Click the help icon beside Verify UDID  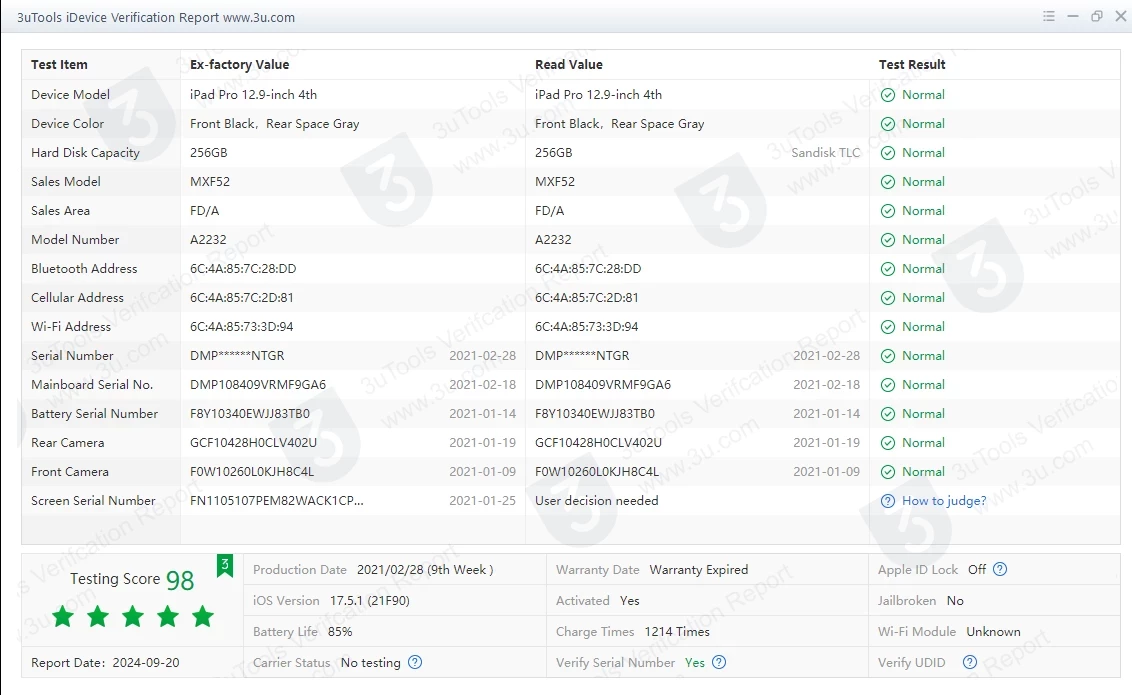point(970,662)
